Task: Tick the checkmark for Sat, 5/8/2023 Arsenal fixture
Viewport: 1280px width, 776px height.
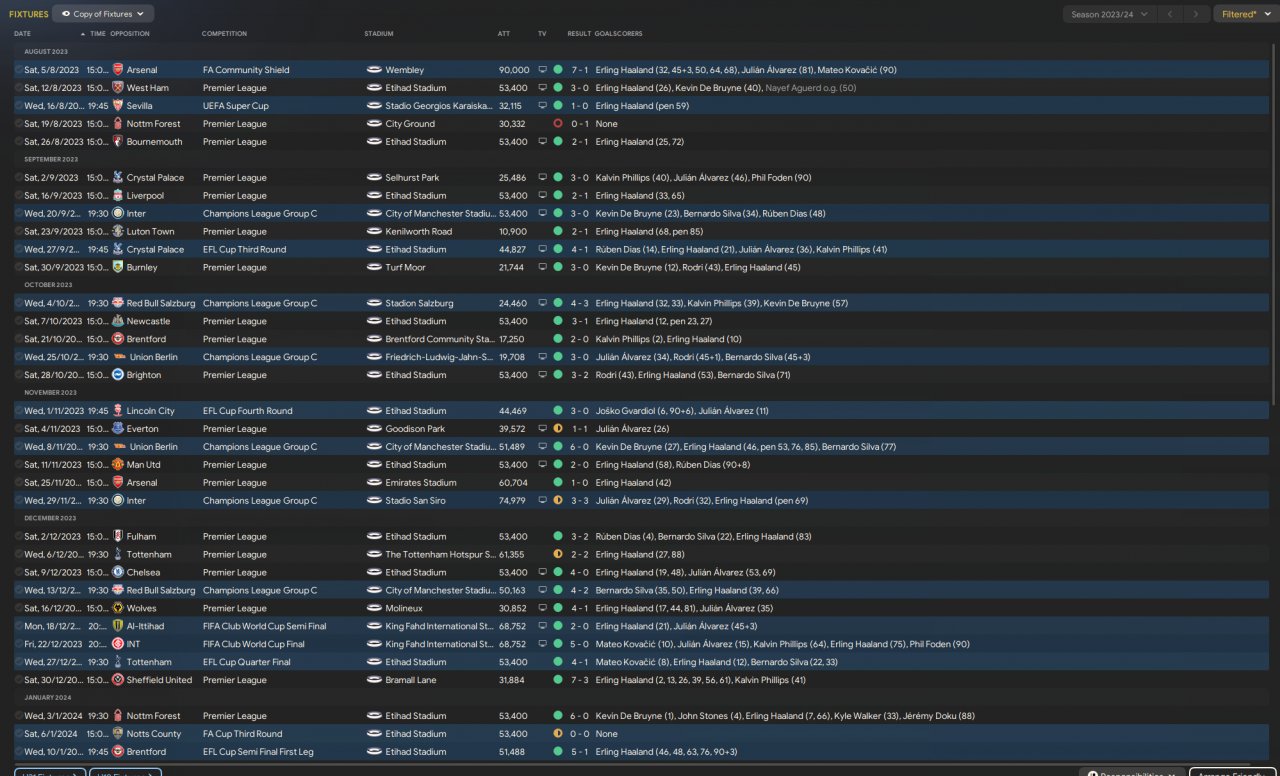Action: 18,70
